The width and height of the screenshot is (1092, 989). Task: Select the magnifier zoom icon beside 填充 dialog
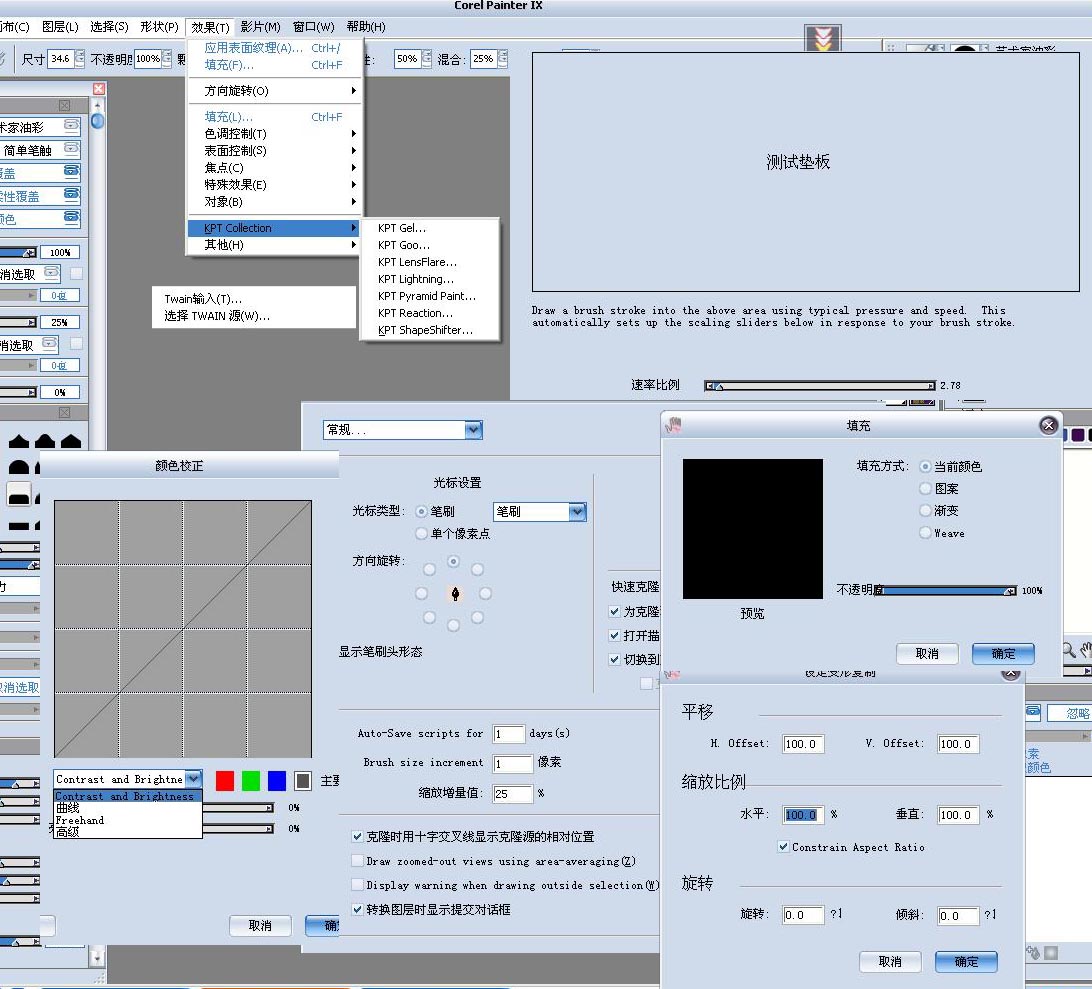coord(1068,650)
